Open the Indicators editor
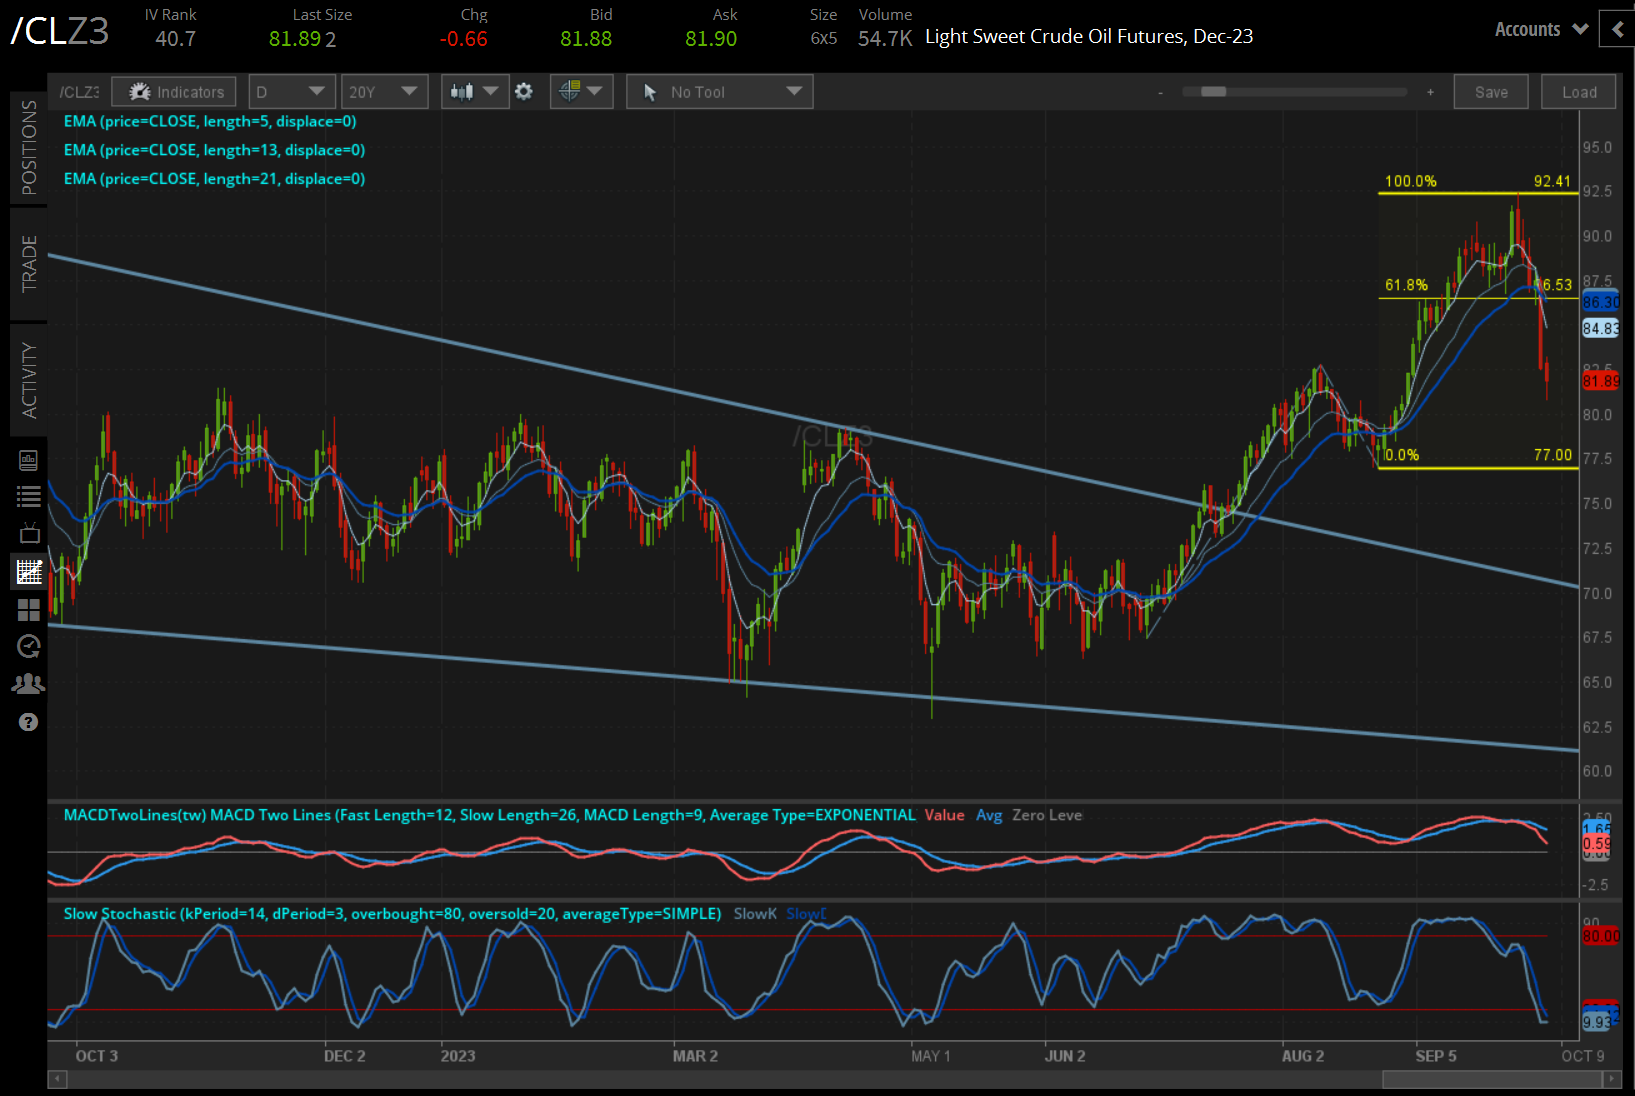 point(173,91)
